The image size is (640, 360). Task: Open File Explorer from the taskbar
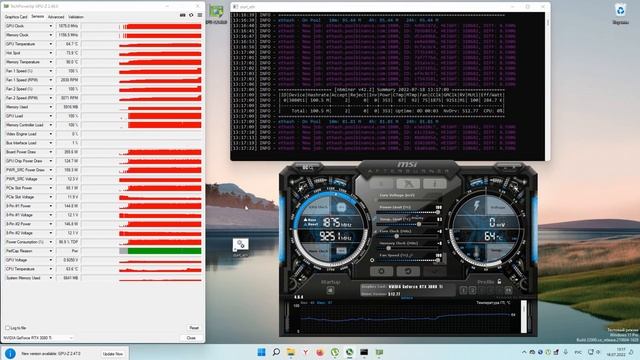291,352
